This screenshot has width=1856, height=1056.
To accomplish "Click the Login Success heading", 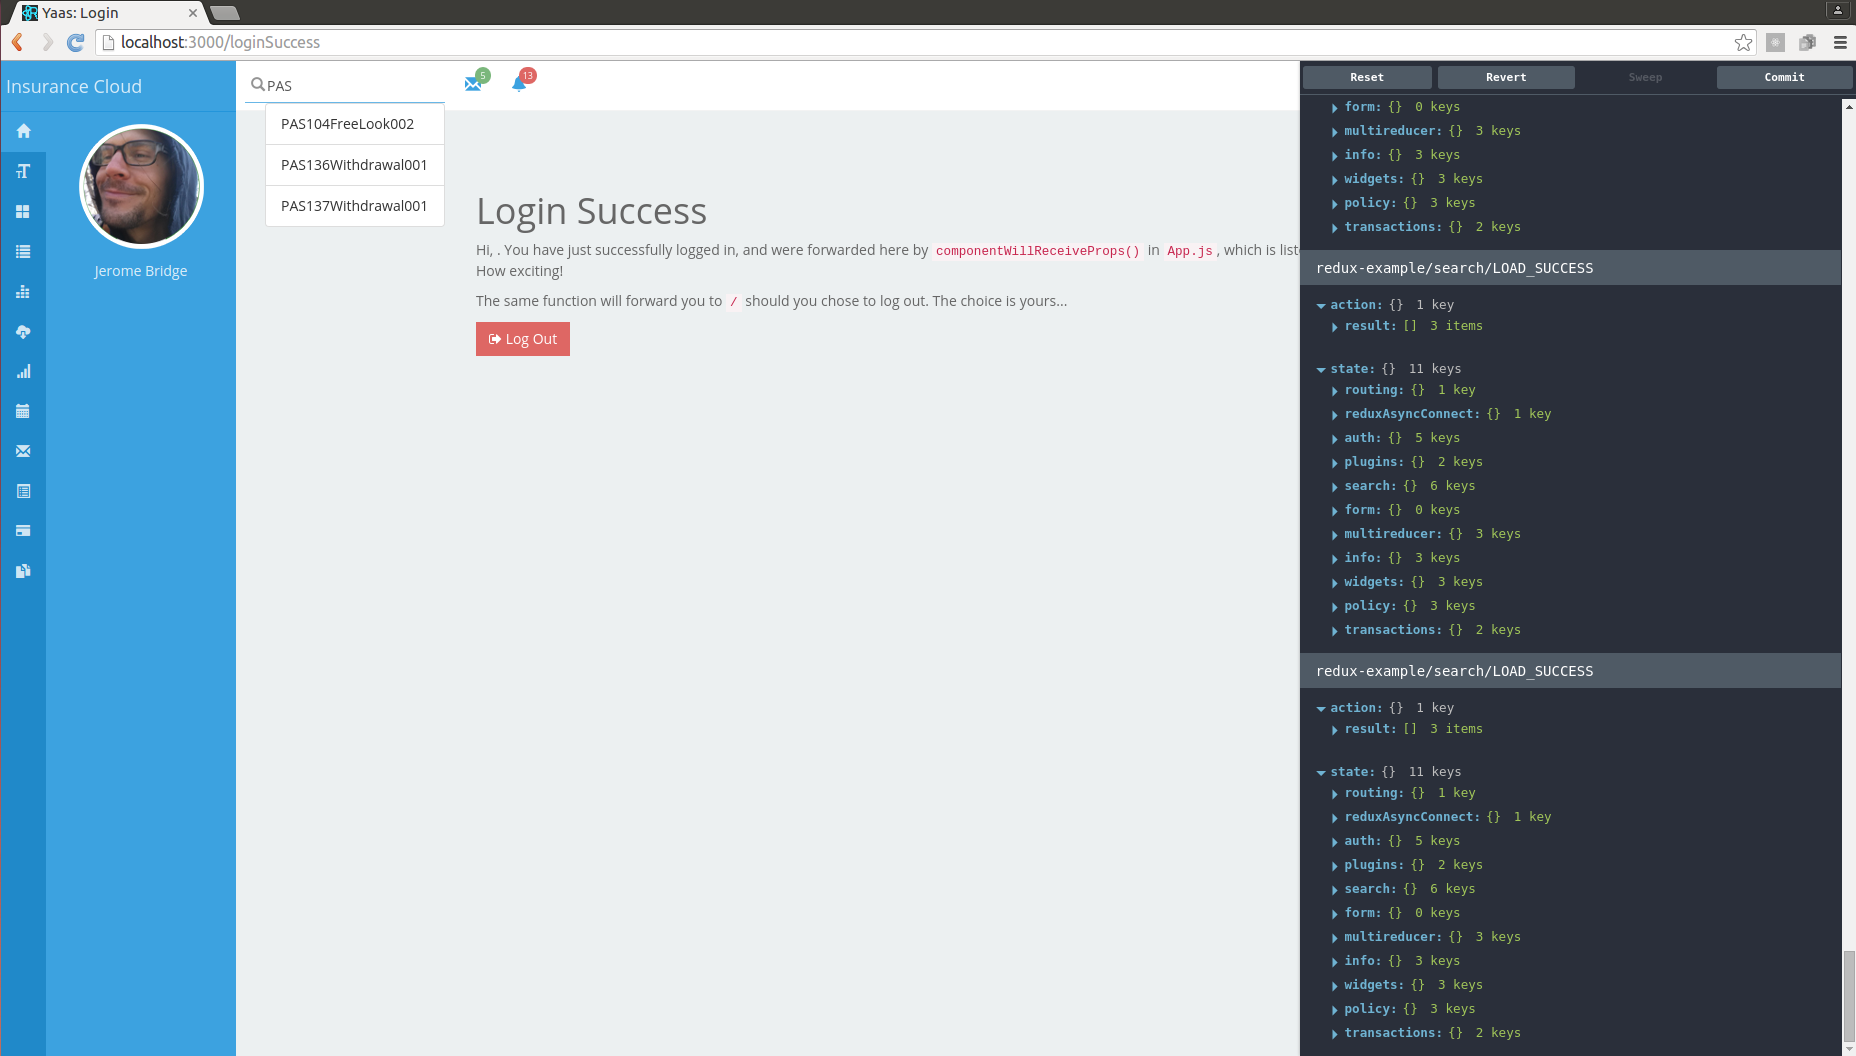I will coord(591,211).
